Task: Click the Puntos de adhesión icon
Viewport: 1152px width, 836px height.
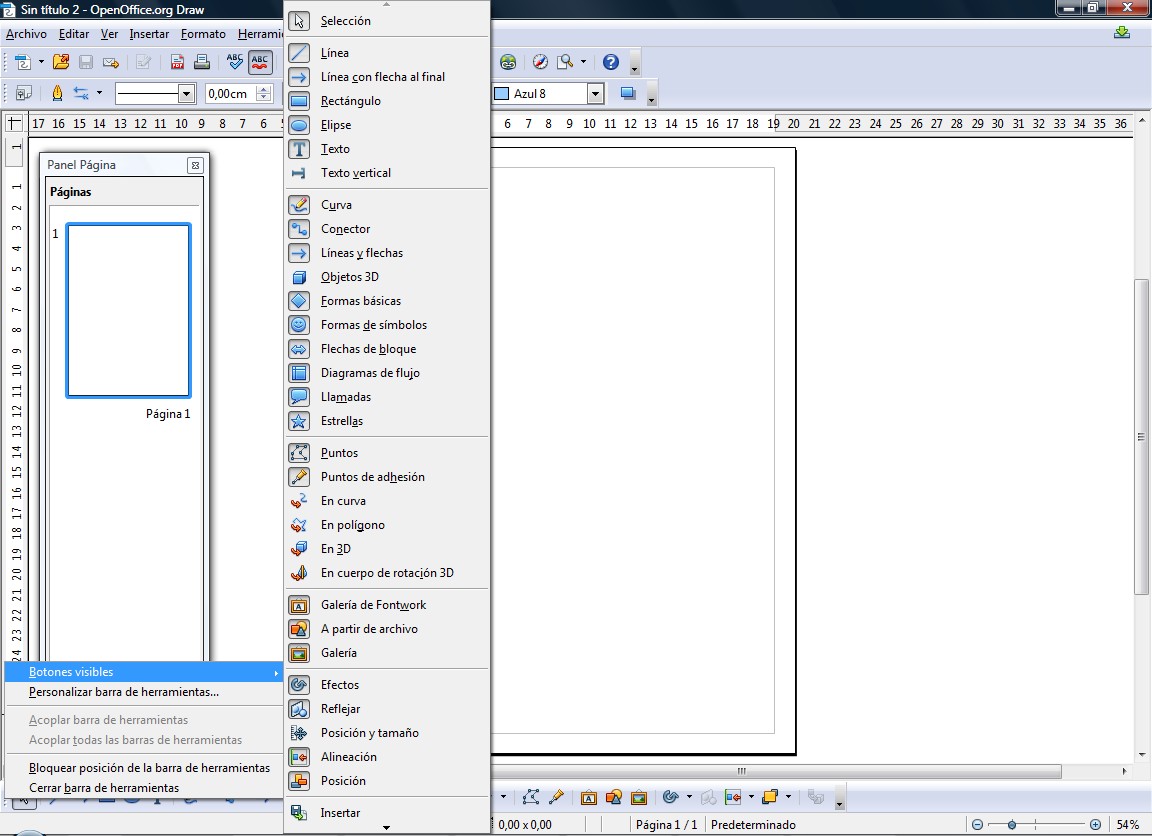Action: [x=299, y=477]
